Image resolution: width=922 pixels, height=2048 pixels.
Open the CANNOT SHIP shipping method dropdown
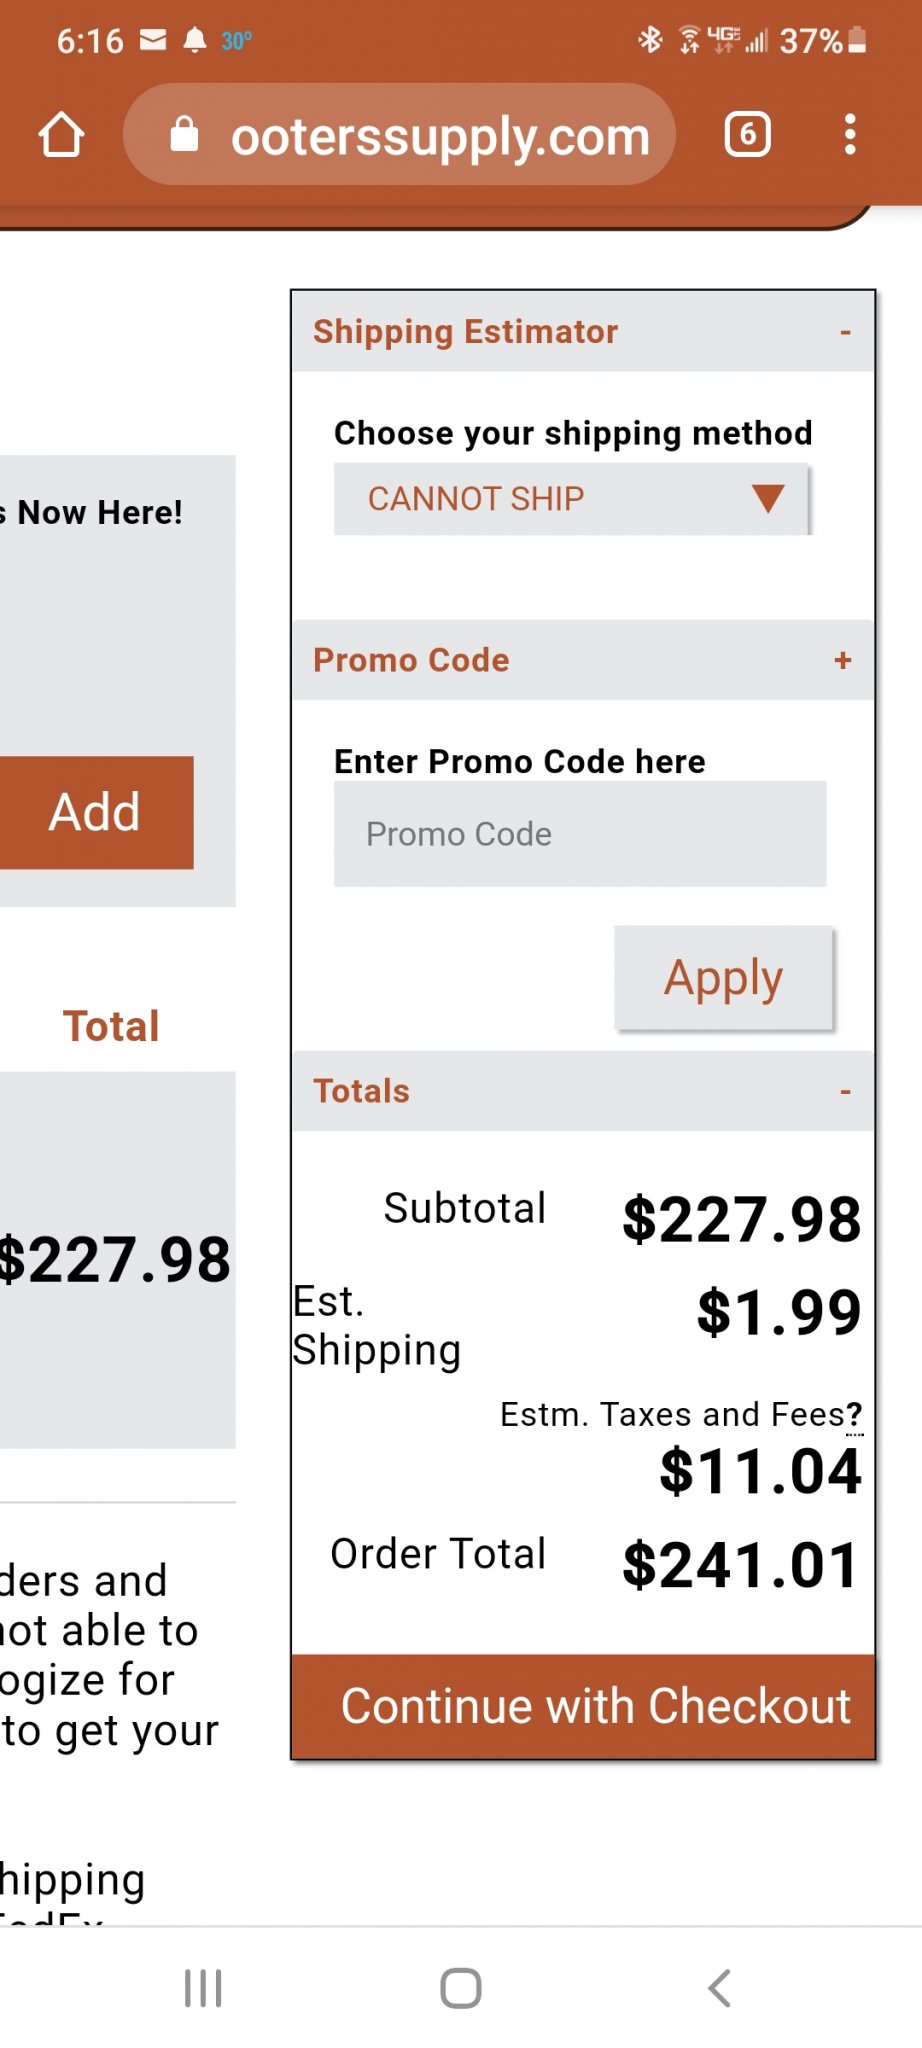point(572,499)
